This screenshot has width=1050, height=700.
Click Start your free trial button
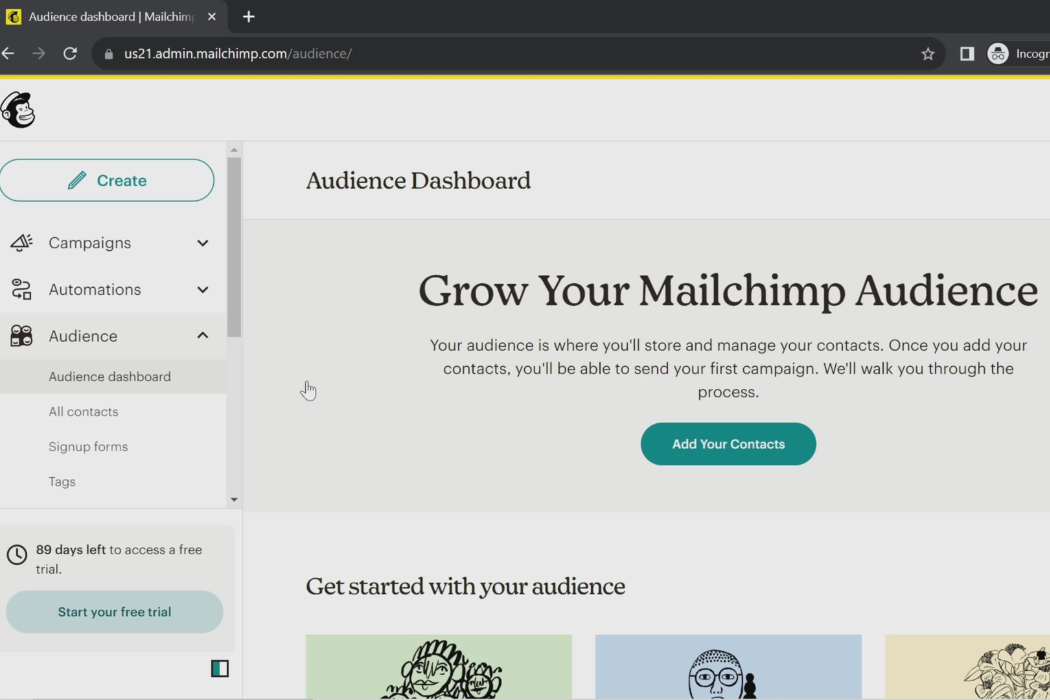115,612
